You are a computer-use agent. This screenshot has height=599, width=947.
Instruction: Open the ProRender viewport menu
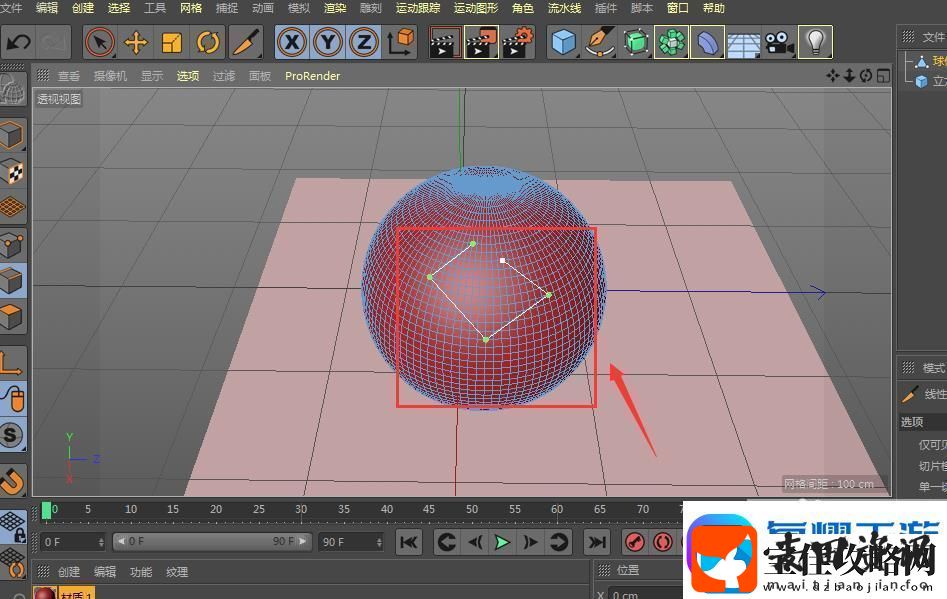click(312, 76)
